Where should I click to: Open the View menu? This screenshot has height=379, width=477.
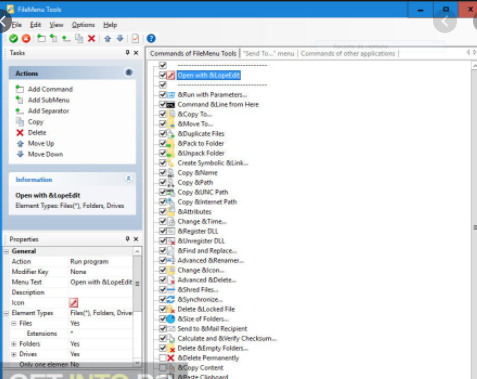click(x=56, y=25)
